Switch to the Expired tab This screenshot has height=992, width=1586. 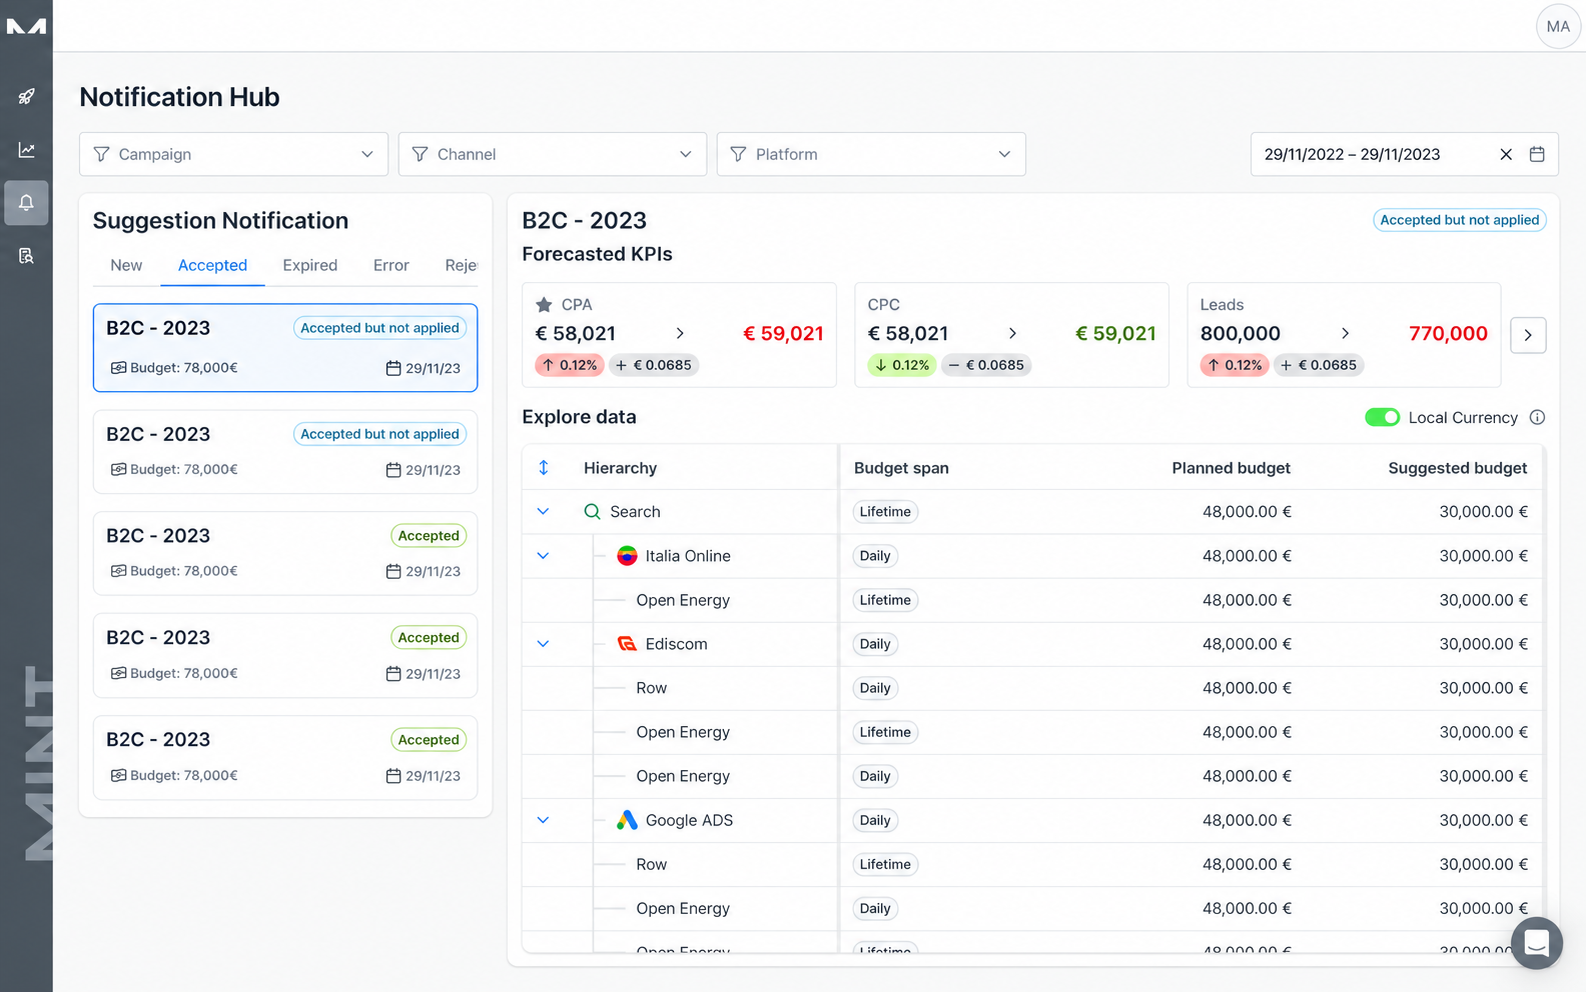coord(310,265)
